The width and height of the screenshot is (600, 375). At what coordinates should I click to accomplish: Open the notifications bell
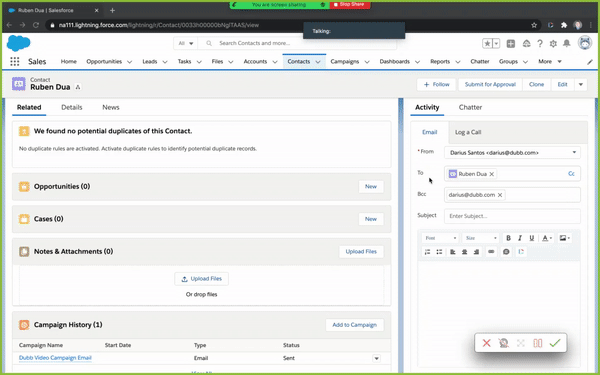(567, 44)
